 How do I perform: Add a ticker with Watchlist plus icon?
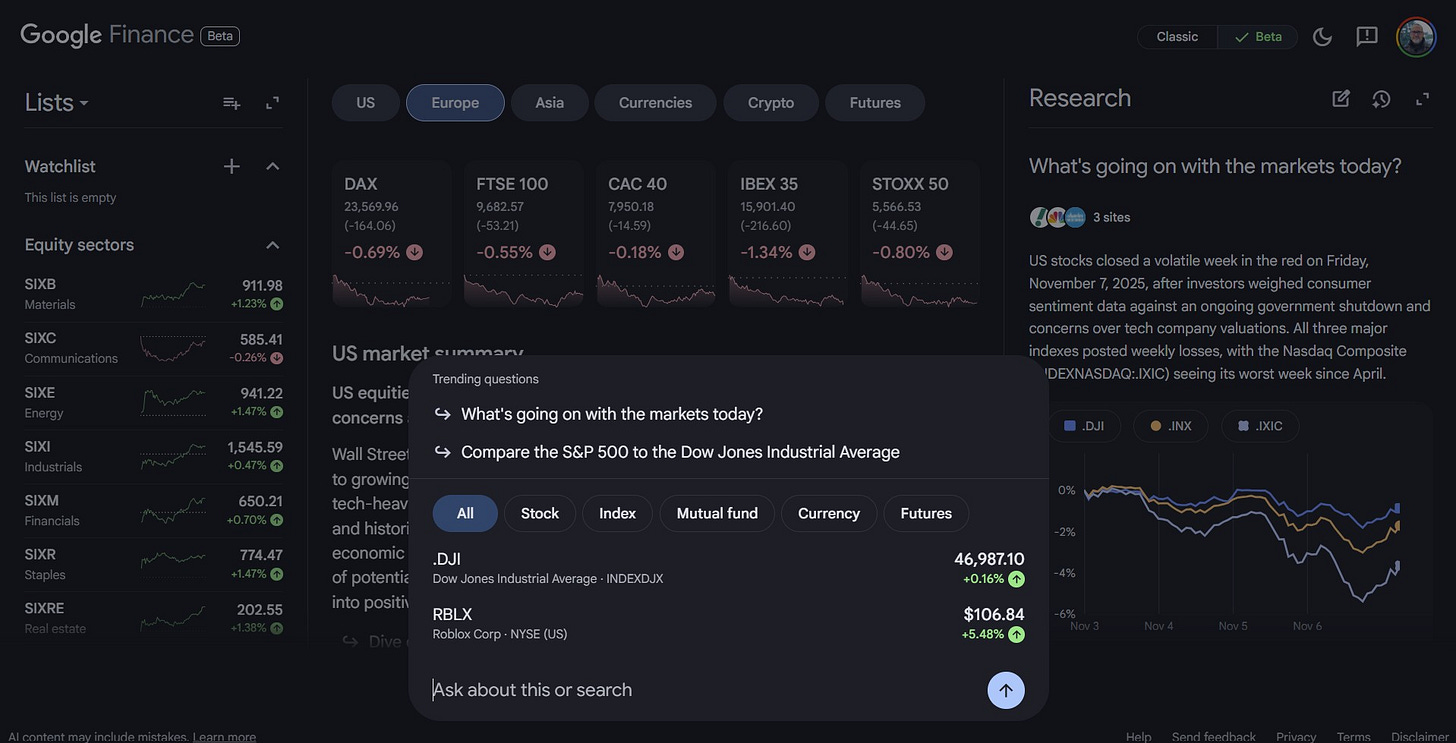231,166
